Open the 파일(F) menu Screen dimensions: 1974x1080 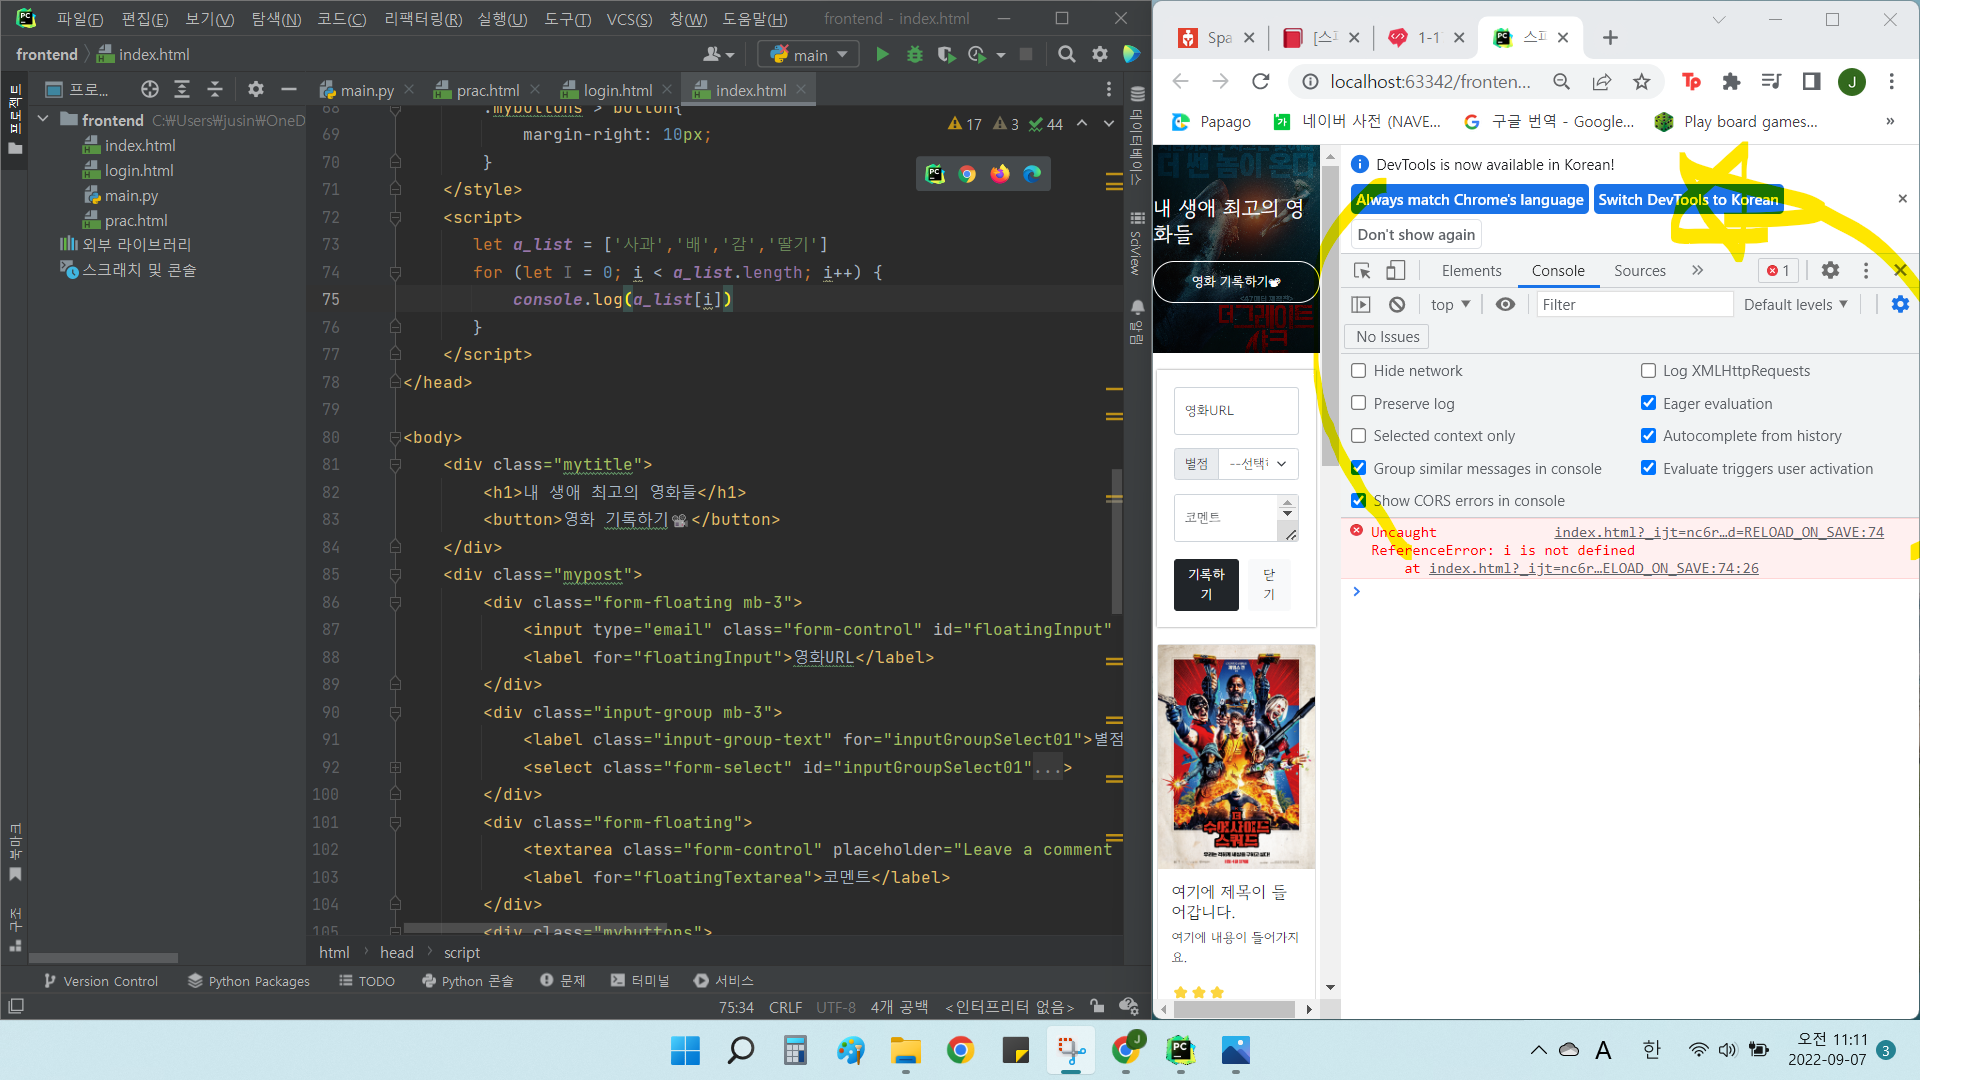coord(80,19)
